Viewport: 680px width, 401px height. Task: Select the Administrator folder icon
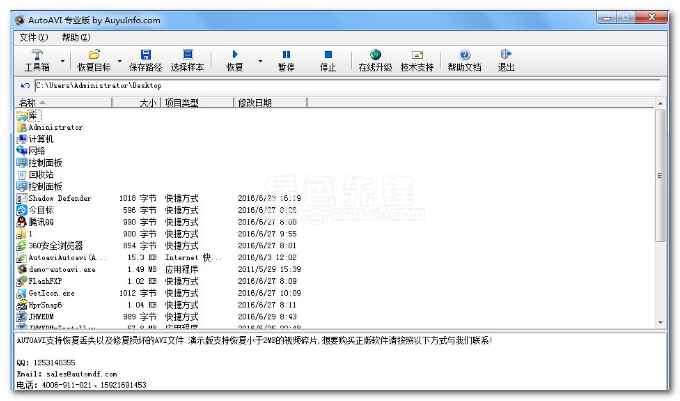22,127
